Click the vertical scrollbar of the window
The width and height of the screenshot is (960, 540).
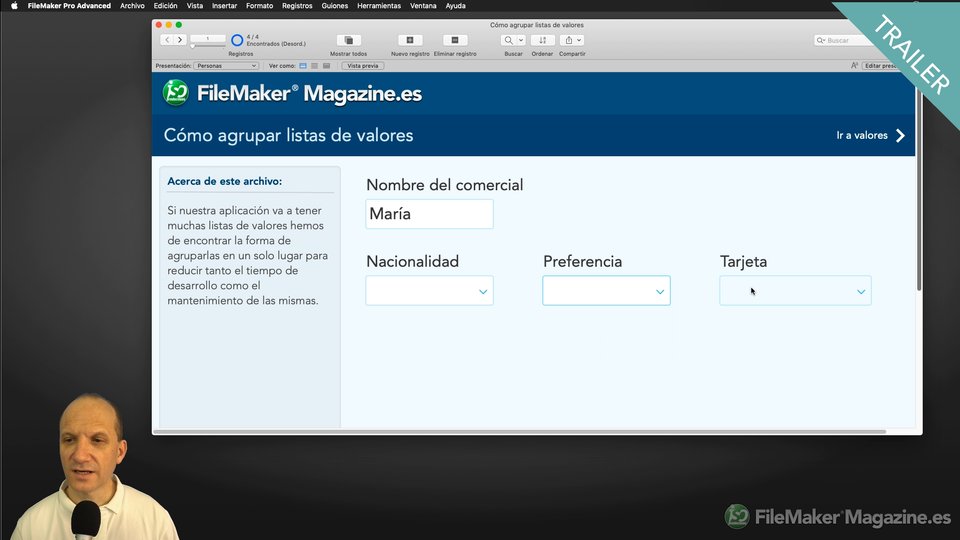point(918,190)
